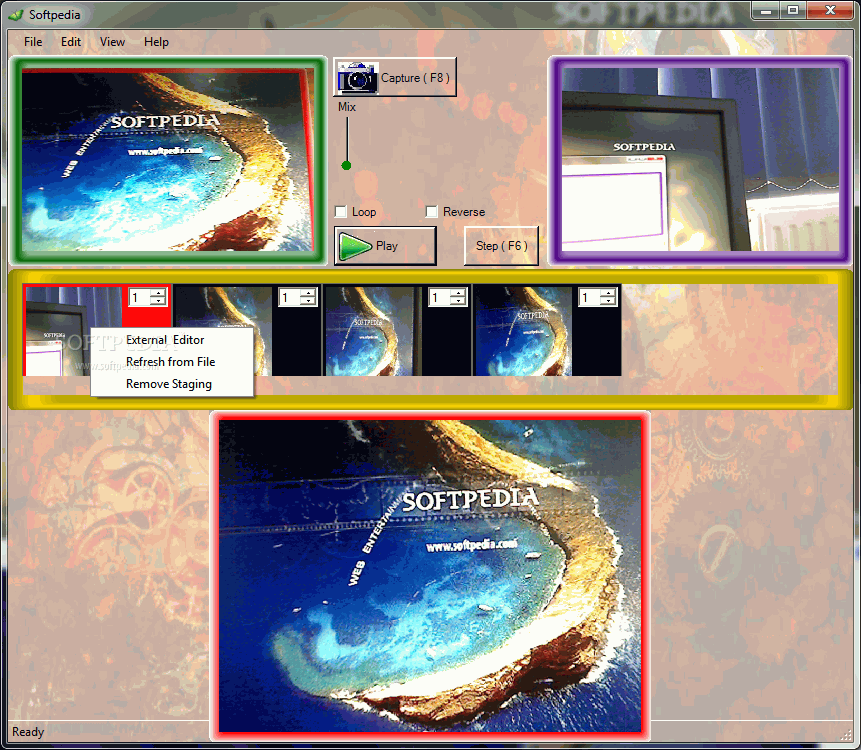Decrease second frame's duration spinner

coord(309,301)
